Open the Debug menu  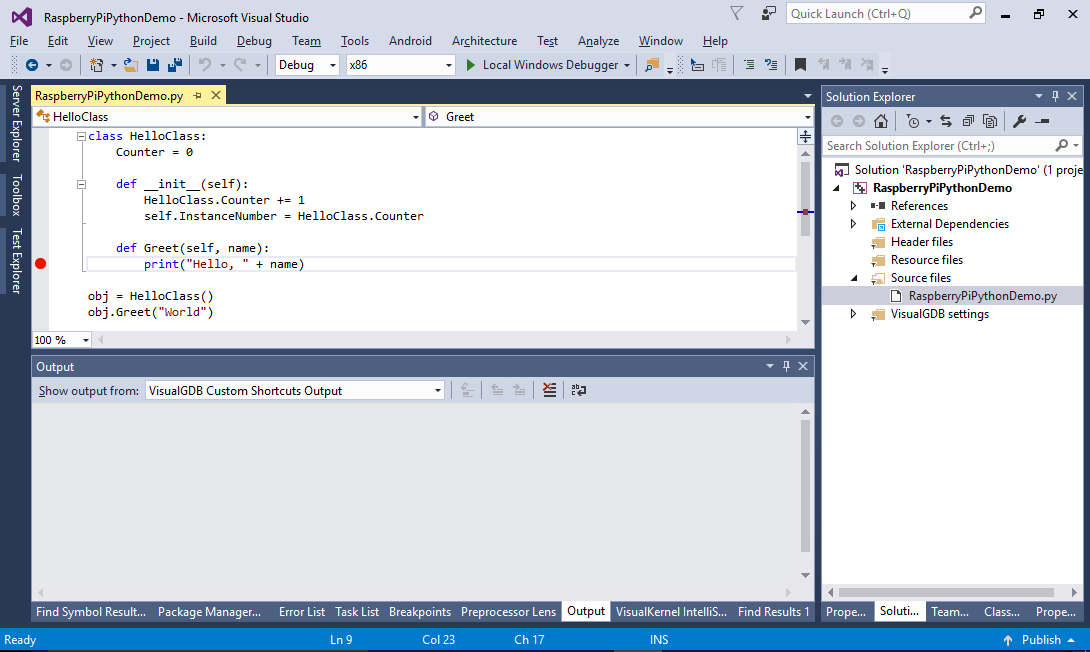[x=254, y=41]
